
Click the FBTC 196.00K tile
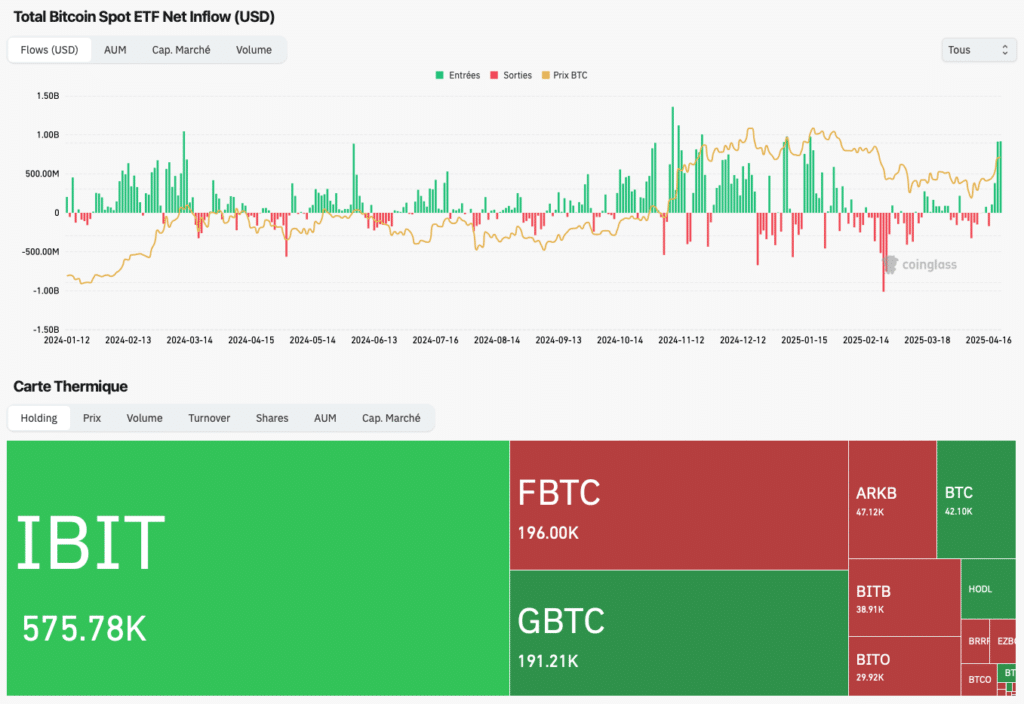[679, 505]
